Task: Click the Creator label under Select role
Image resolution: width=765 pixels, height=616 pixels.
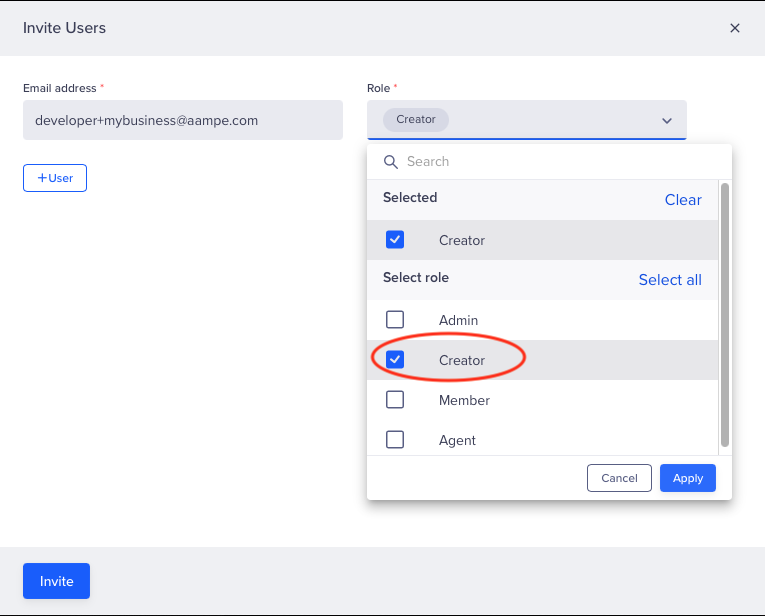Action: pos(462,360)
